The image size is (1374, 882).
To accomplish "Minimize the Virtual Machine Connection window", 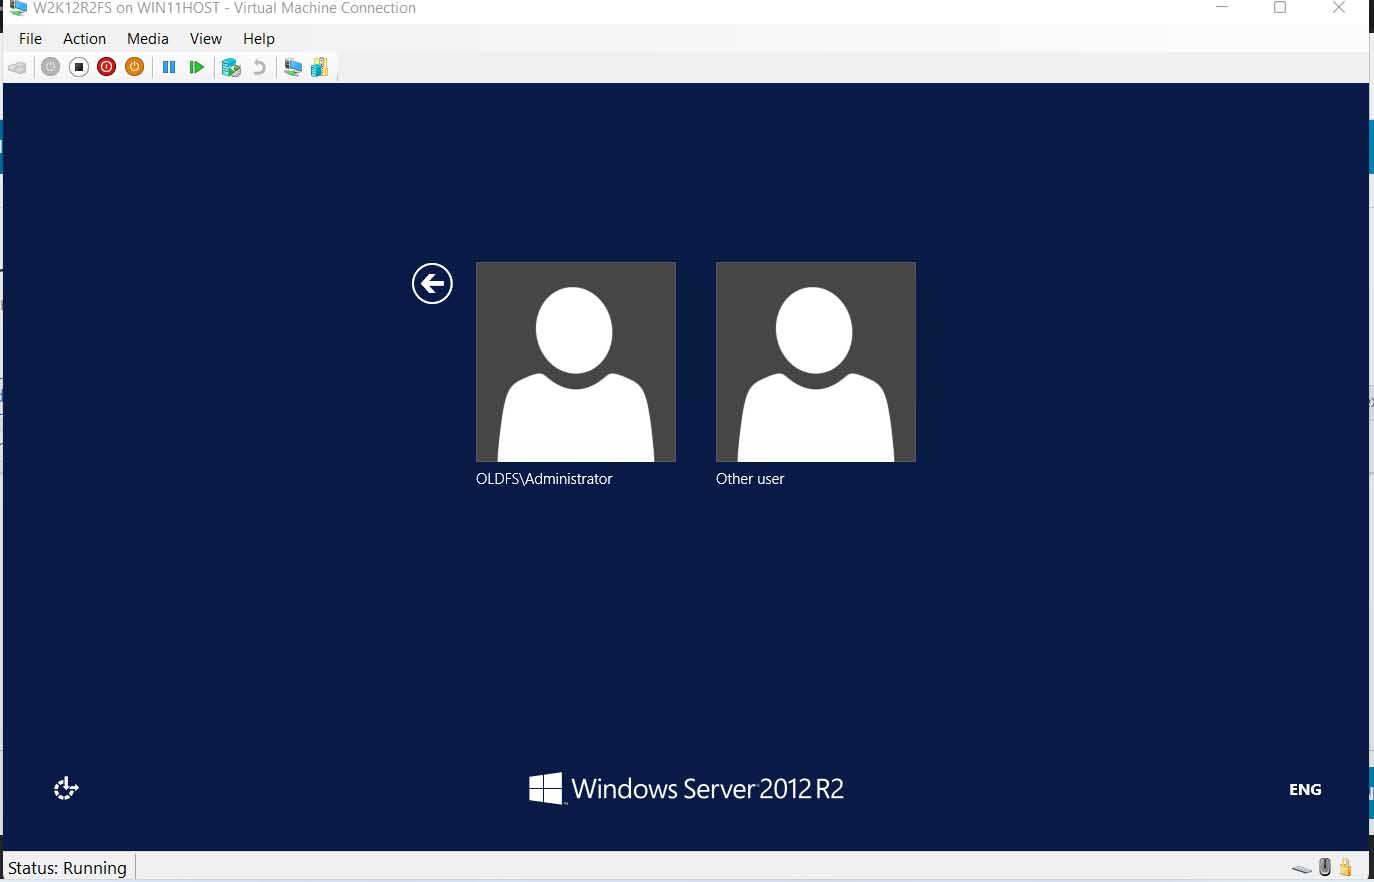I will [1222, 8].
